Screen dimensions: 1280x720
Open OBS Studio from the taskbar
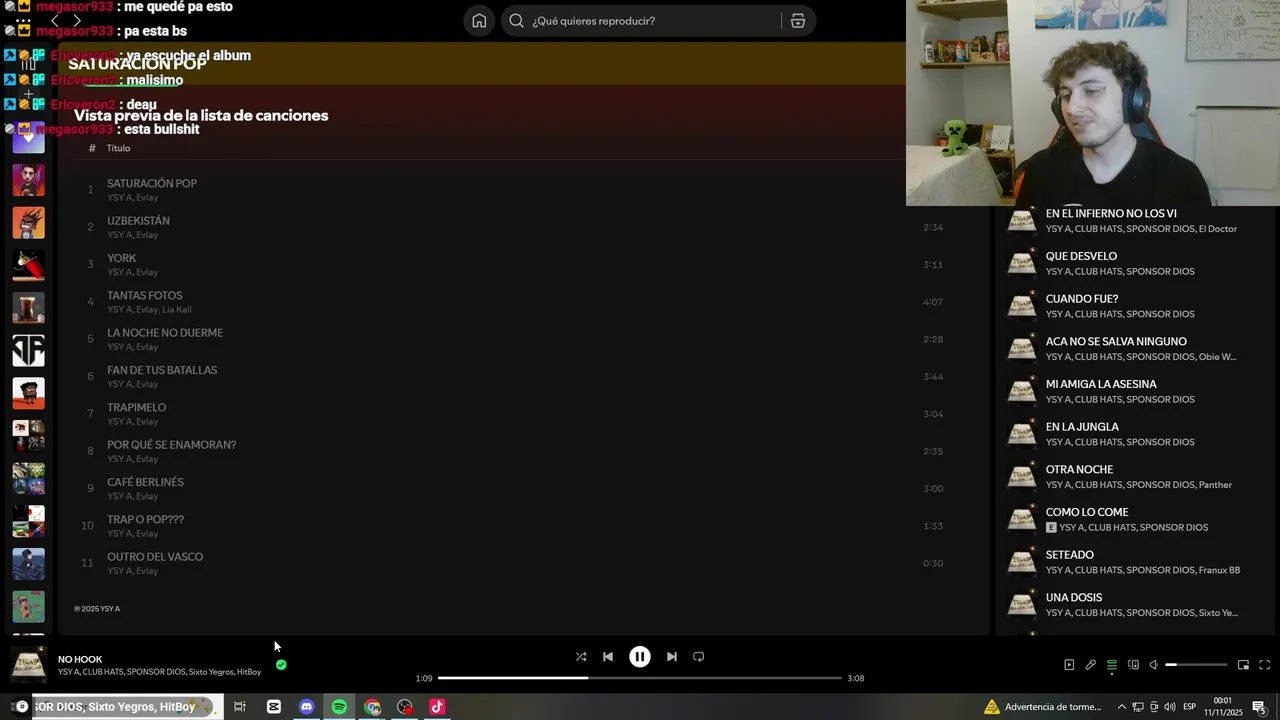click(405, 707)
